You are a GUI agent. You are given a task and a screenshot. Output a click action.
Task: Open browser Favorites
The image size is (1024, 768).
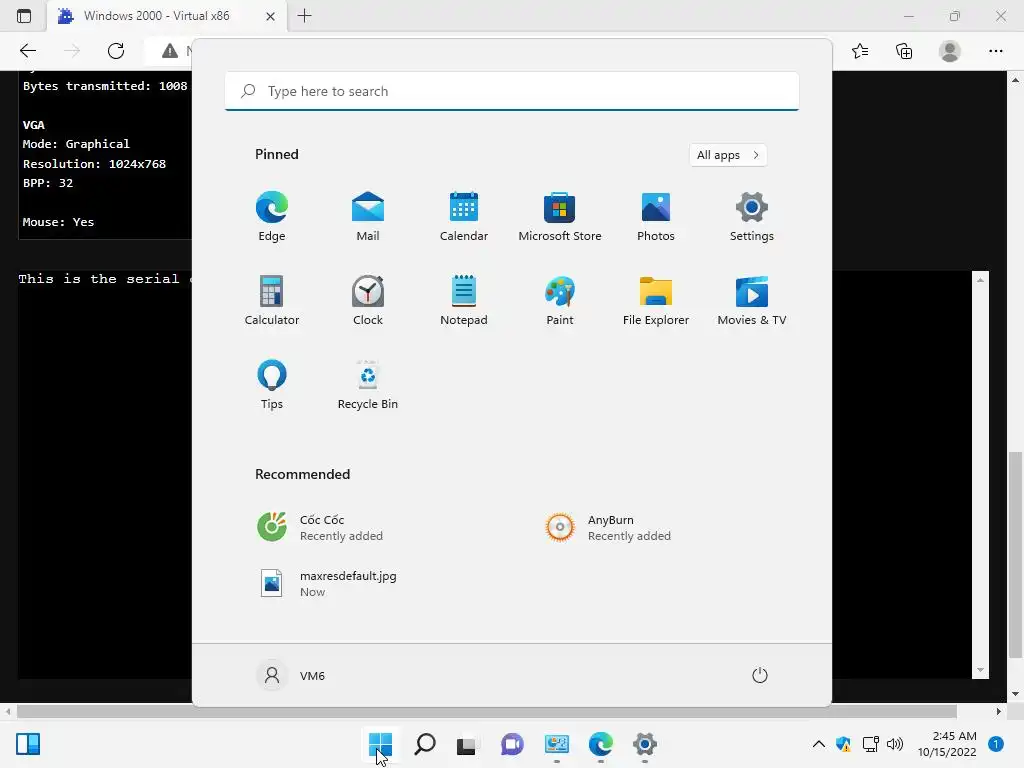pos(860,51)
